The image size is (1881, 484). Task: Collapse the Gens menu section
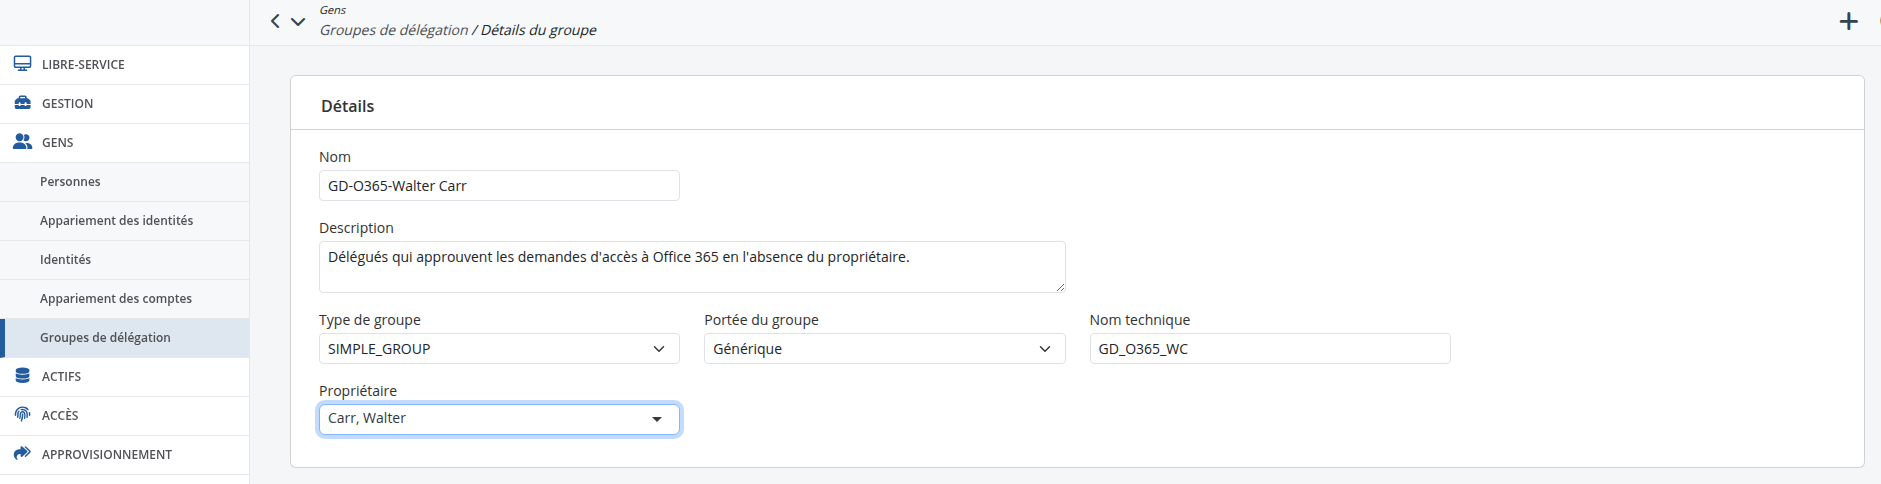[125, 142]
